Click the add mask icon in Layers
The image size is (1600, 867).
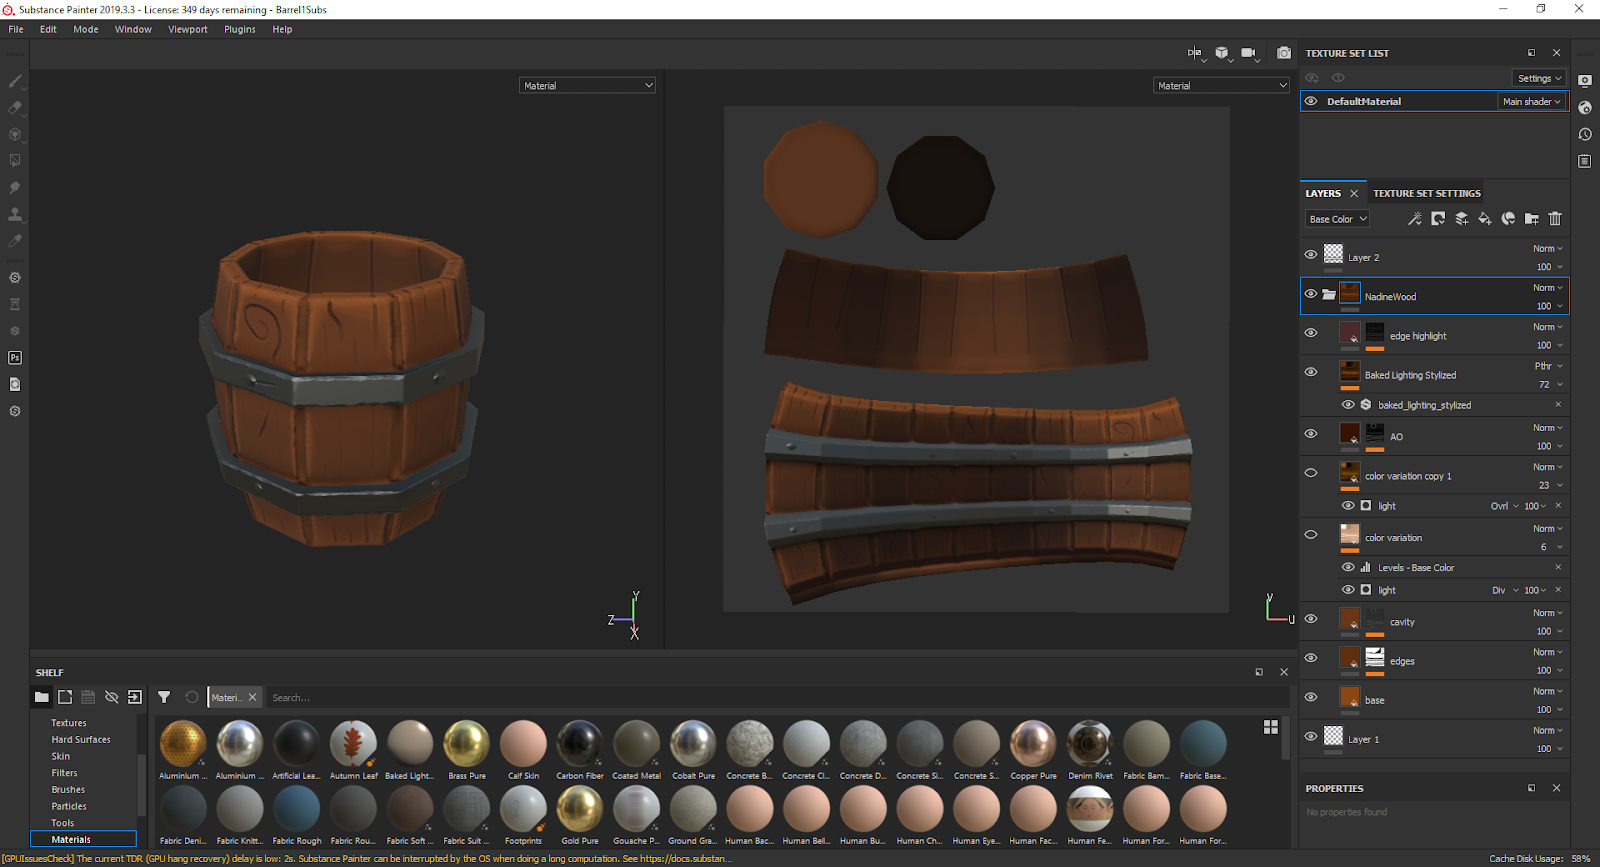coord(1438,219)
